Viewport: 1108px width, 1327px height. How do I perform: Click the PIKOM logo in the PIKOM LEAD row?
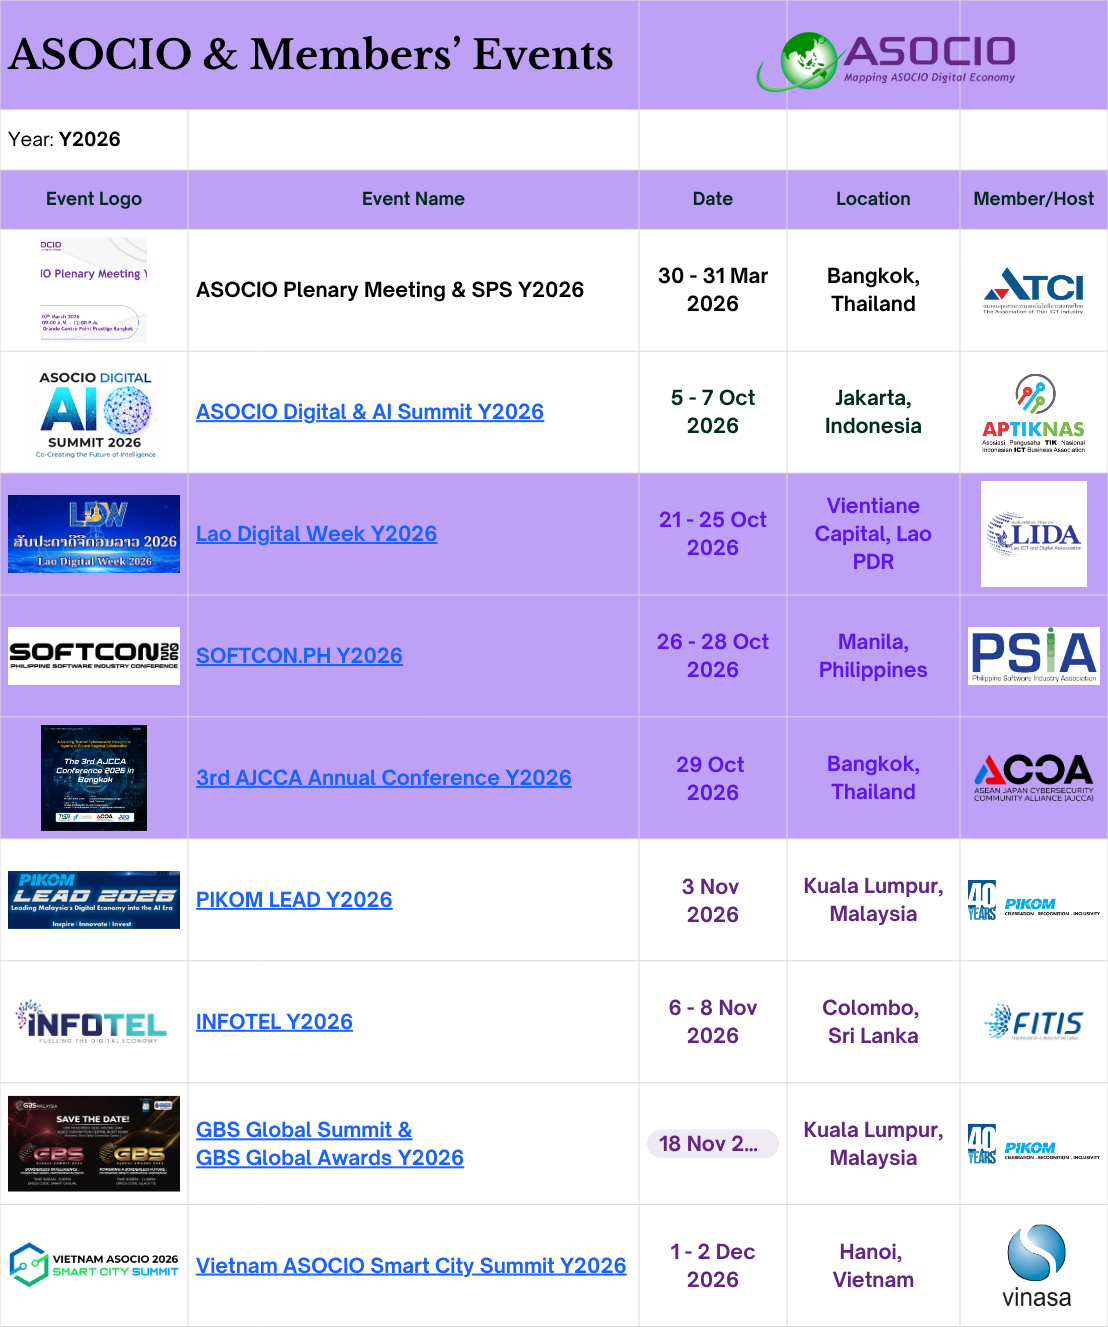click(1033, 900)
